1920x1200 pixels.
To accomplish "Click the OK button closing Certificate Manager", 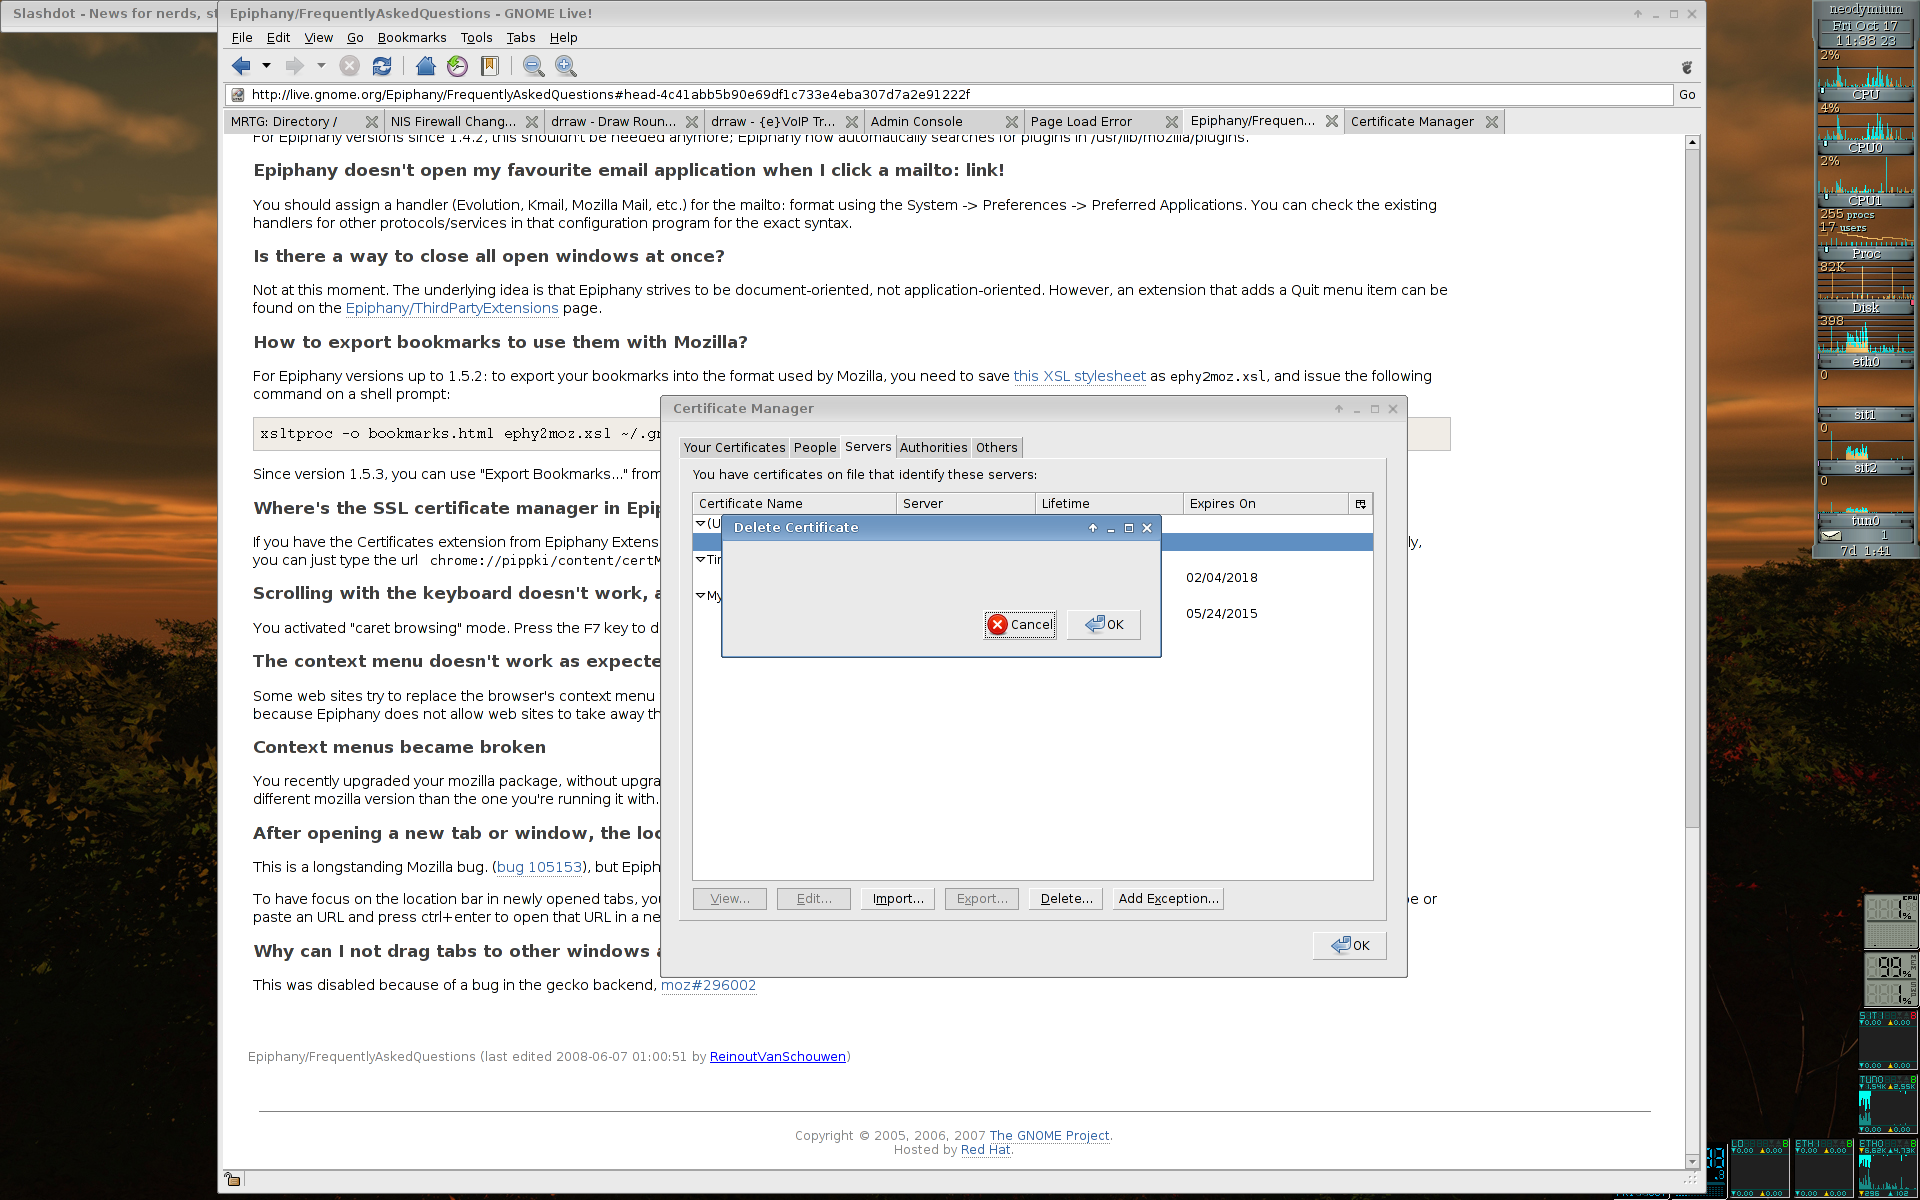I will coord(1350,946).
